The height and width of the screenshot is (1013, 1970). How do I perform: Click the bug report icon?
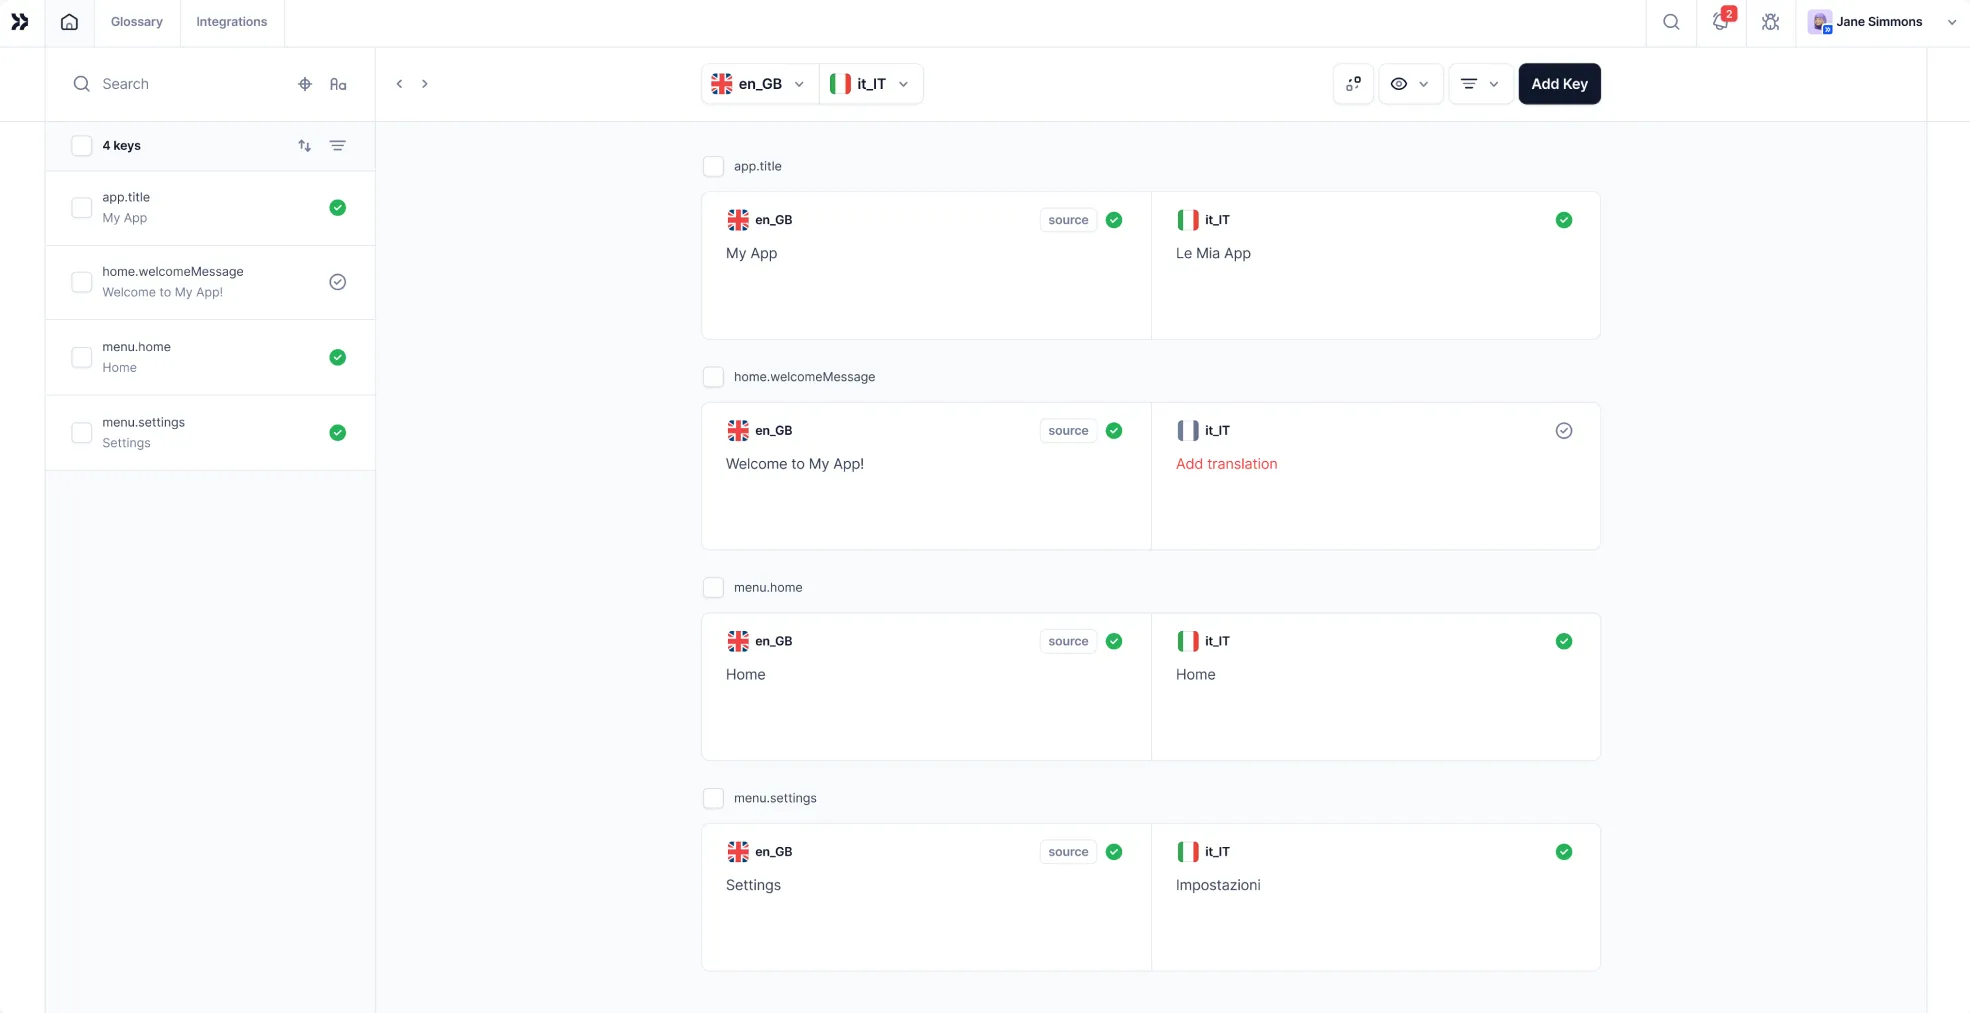[1770, 22]
